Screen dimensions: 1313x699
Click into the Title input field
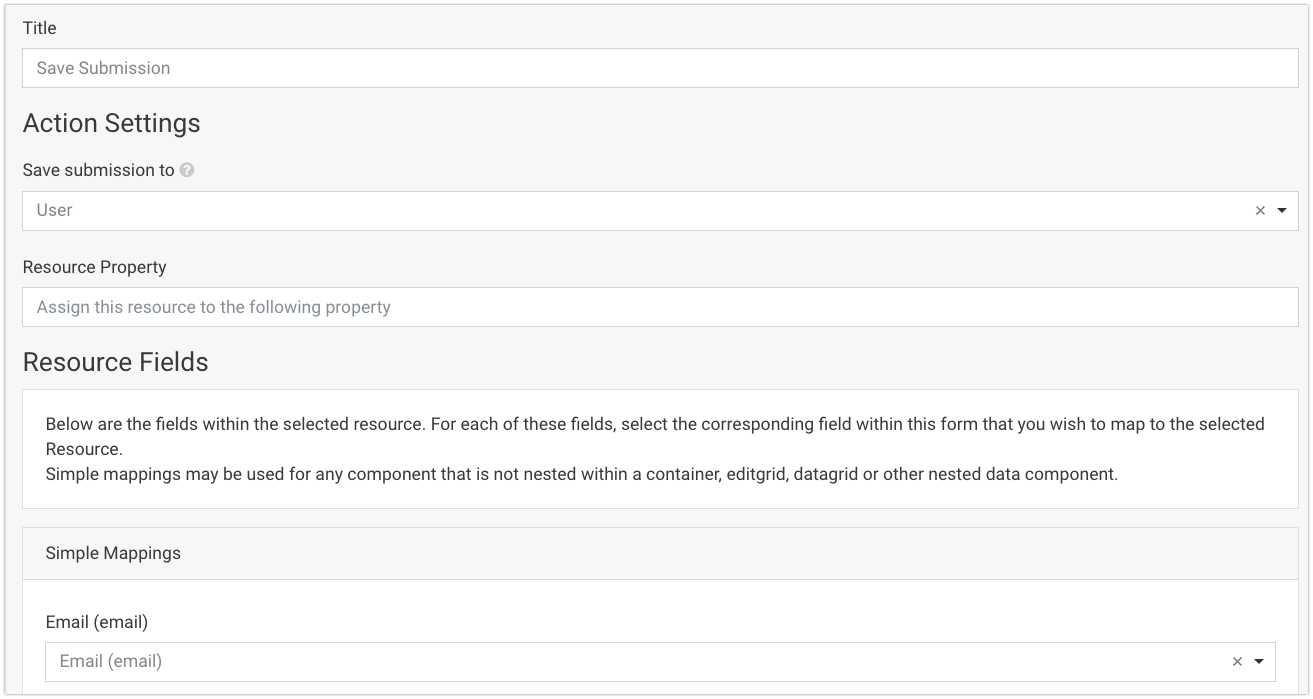(x=660, y=68)
